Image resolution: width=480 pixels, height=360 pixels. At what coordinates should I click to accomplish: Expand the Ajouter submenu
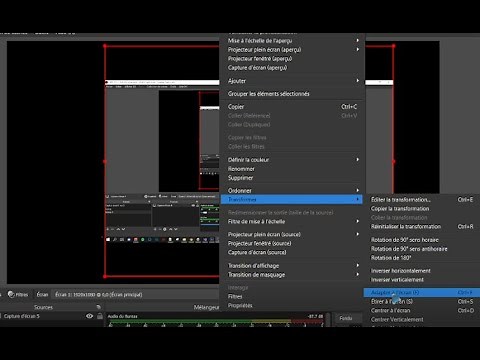click(292, 81)
